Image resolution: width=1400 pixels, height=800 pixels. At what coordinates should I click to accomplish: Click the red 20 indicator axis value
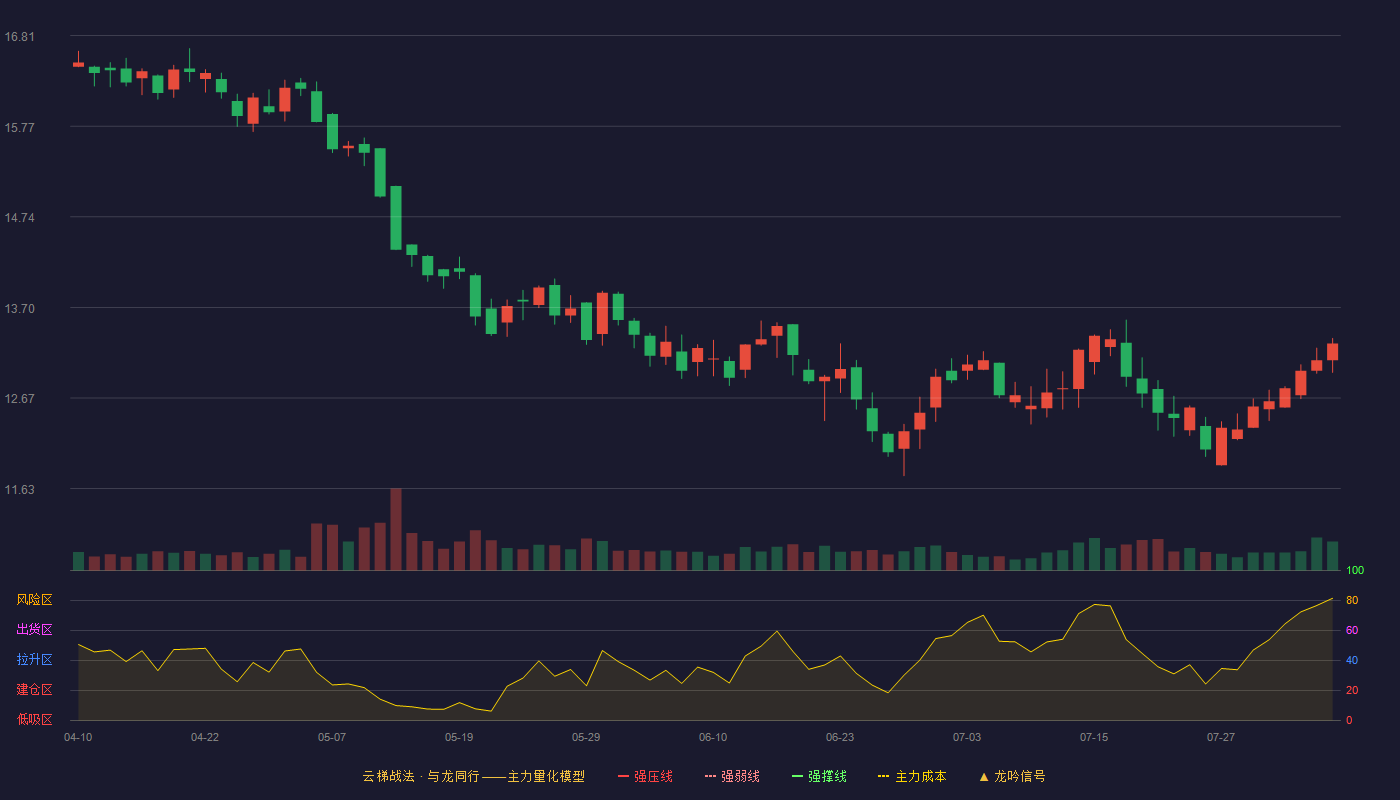pyautogui.click(x=1352, y=690)
